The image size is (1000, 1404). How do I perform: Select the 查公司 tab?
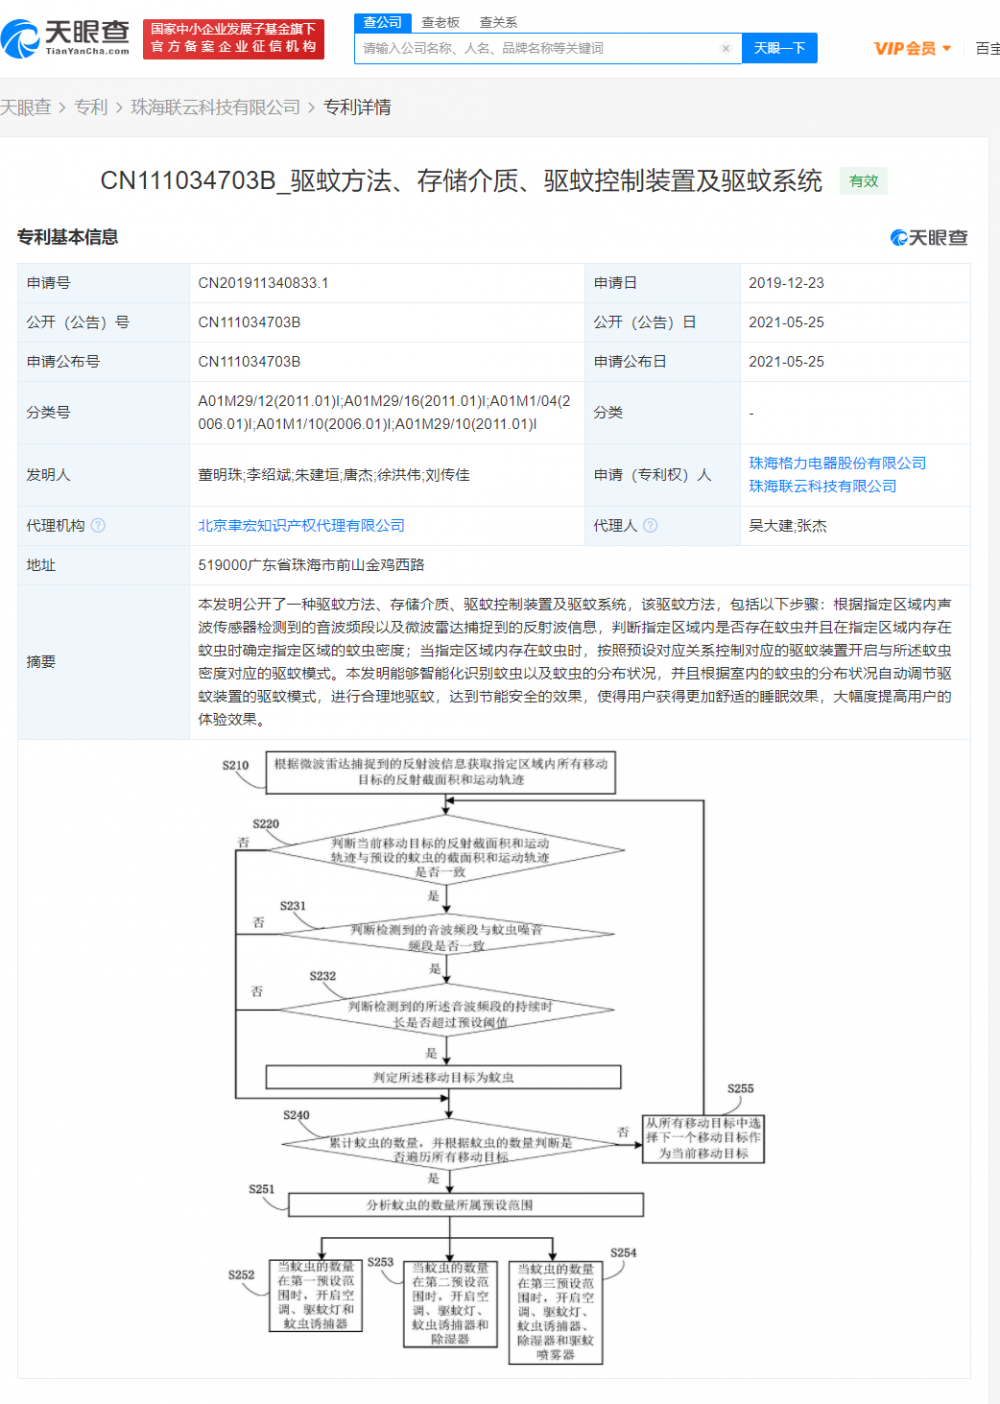382,22
